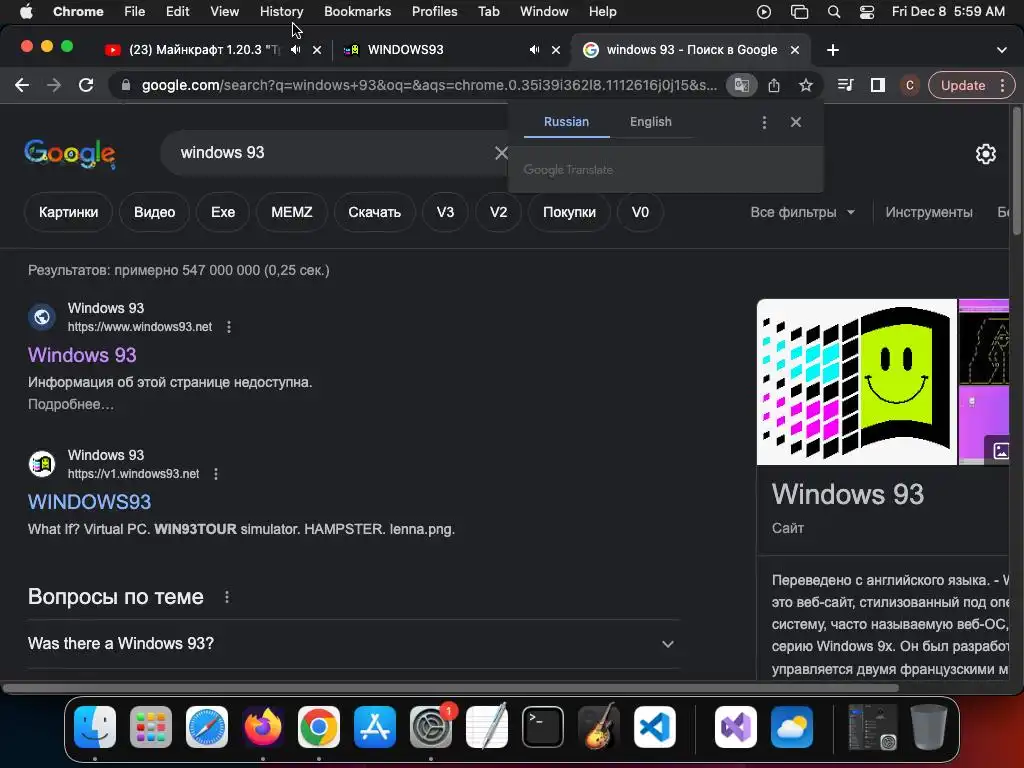The width and height of the screenshot is (1024, 768).
Task: Select the V2 filter chip
Action: click(x=498, y=212)
